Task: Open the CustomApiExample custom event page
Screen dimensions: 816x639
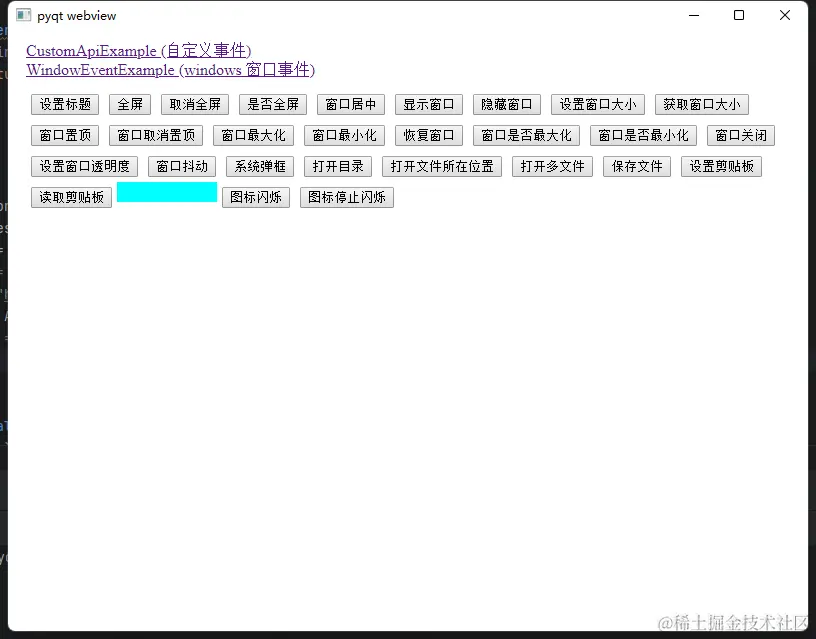Action: pos(138,50)
